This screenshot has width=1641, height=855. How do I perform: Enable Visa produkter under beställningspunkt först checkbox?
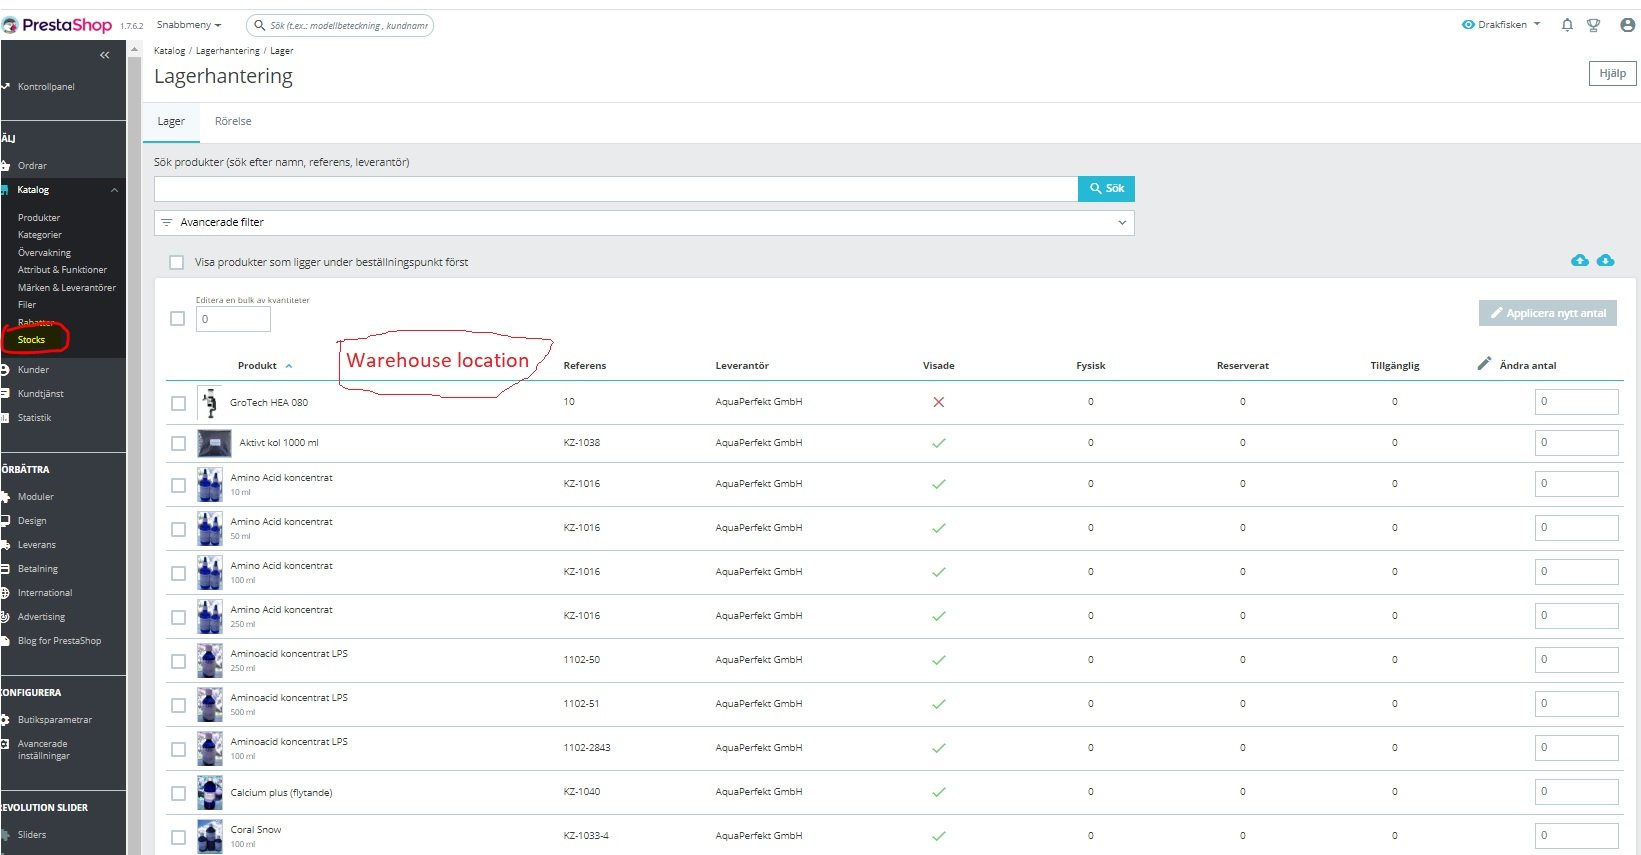coord(177,262)
